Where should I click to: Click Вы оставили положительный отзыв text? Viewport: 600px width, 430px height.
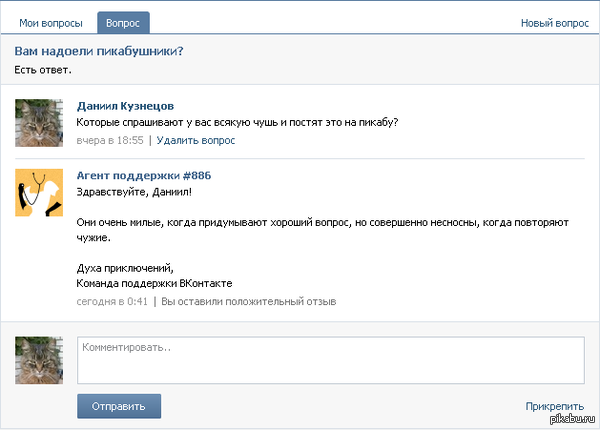coord(248,301)
